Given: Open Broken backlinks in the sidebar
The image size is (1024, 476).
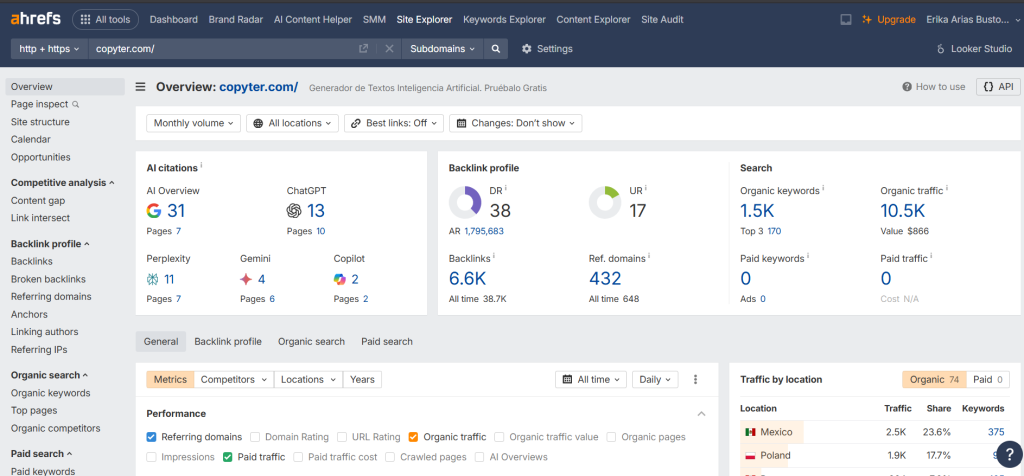Looking at the screenshot, I should (48, 279).
